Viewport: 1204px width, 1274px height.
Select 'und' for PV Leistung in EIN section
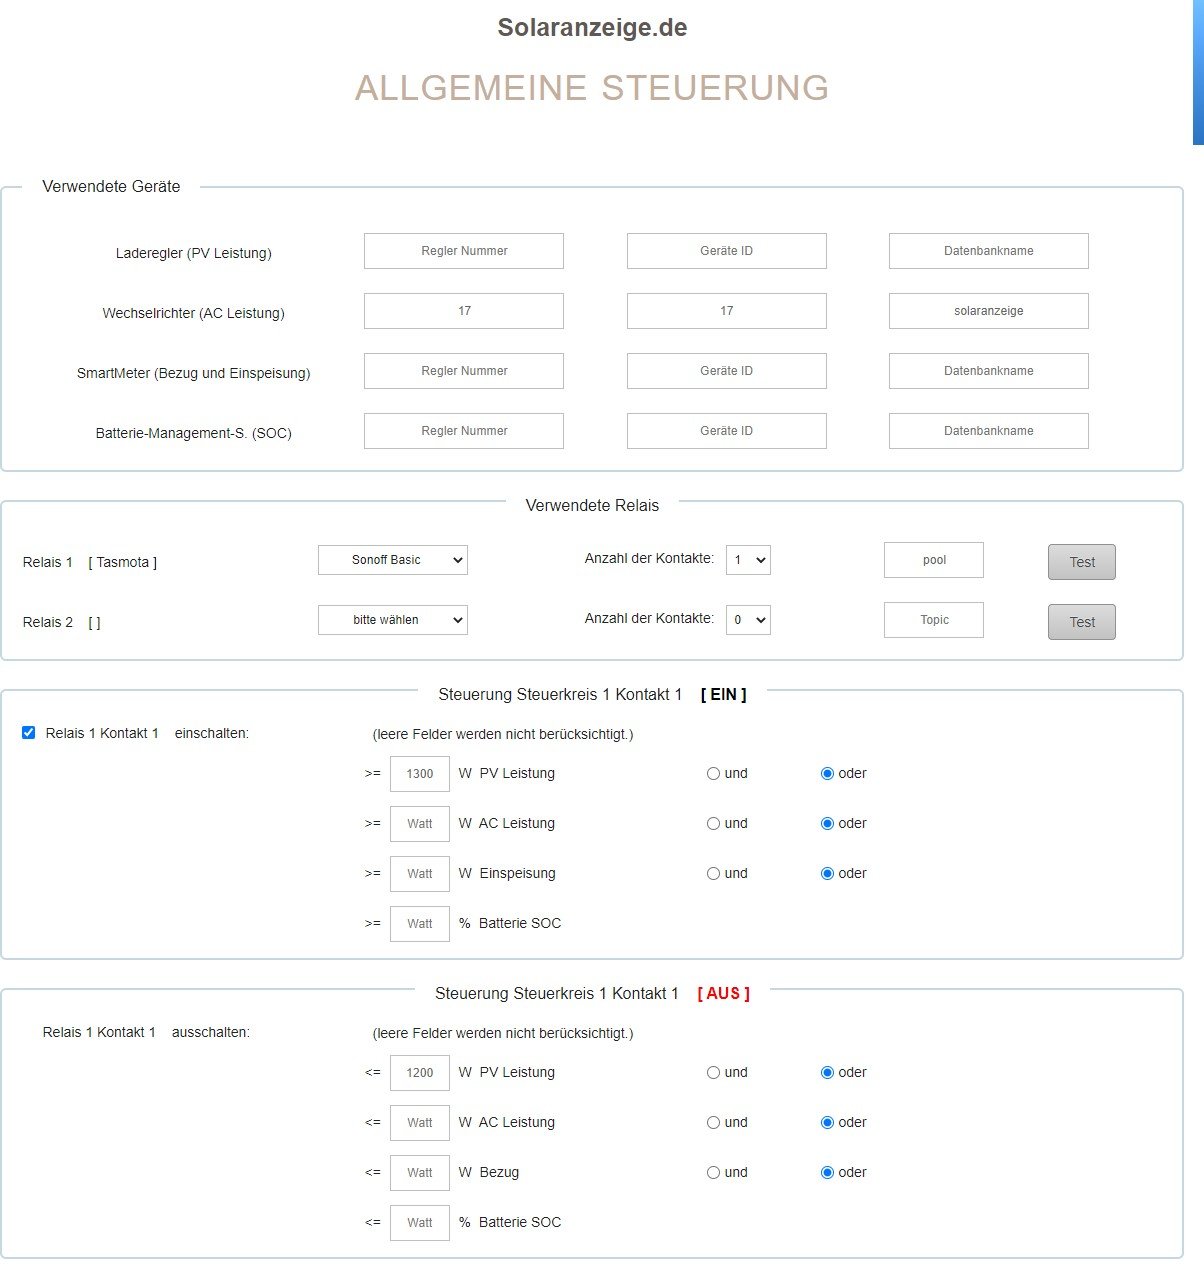click(713, 774)
